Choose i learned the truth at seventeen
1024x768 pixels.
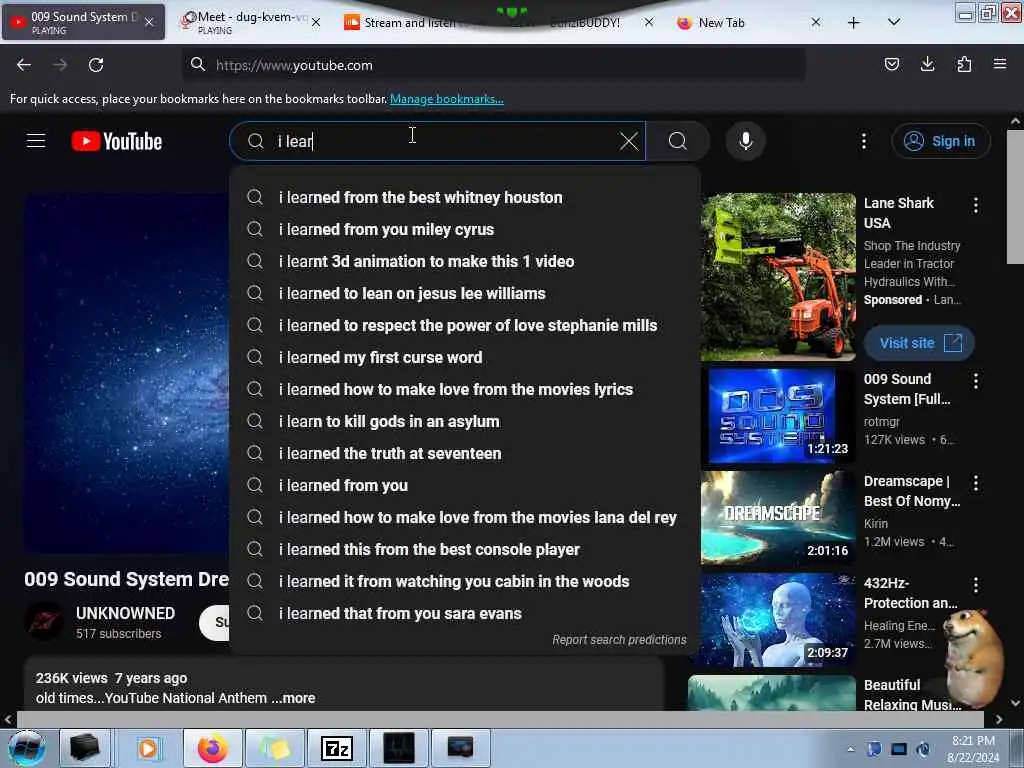coord(465,453)
